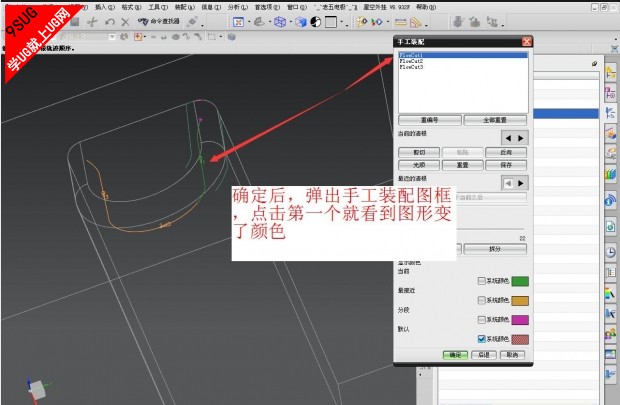
Task: Open dropdown arrow beside dashed rectangle icon
Action: (221, 37)
